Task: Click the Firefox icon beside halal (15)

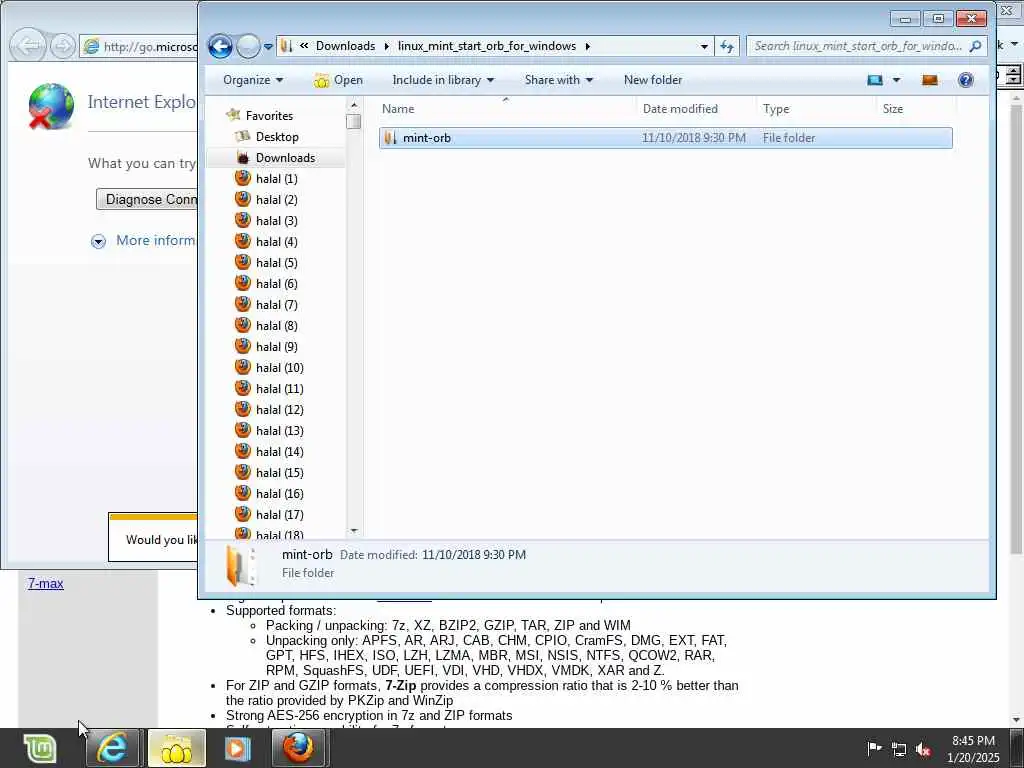Action: (x=243, y=472)
